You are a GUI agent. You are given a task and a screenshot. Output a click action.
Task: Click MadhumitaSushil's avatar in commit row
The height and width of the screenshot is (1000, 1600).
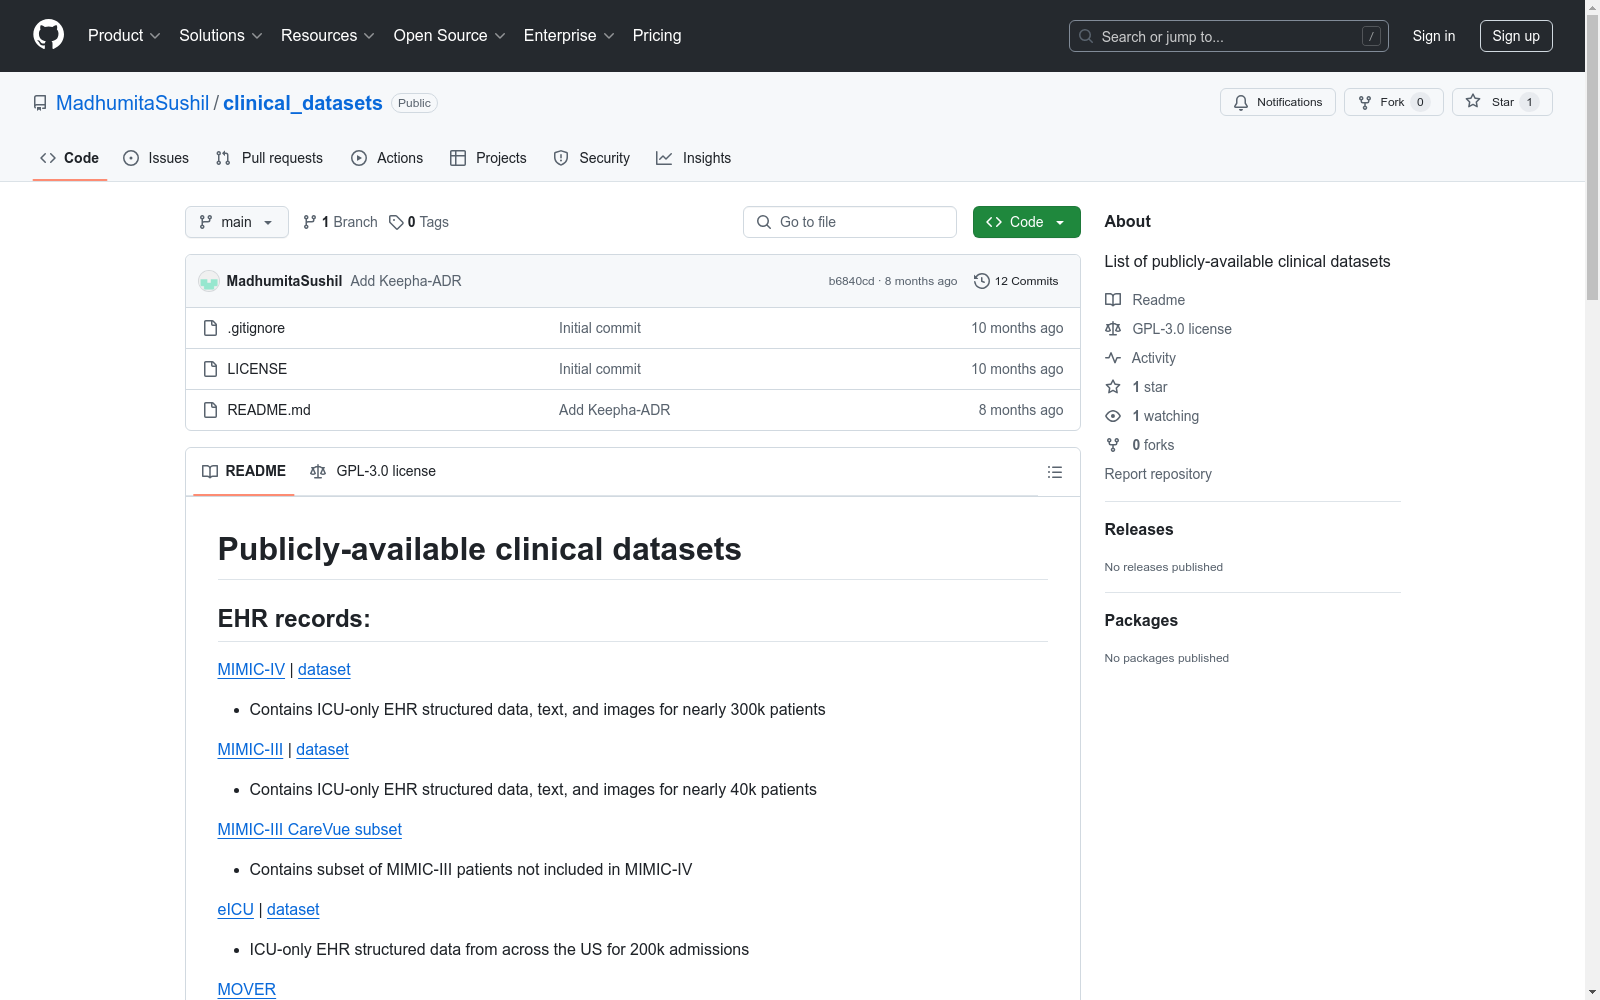tap(209, 281)
